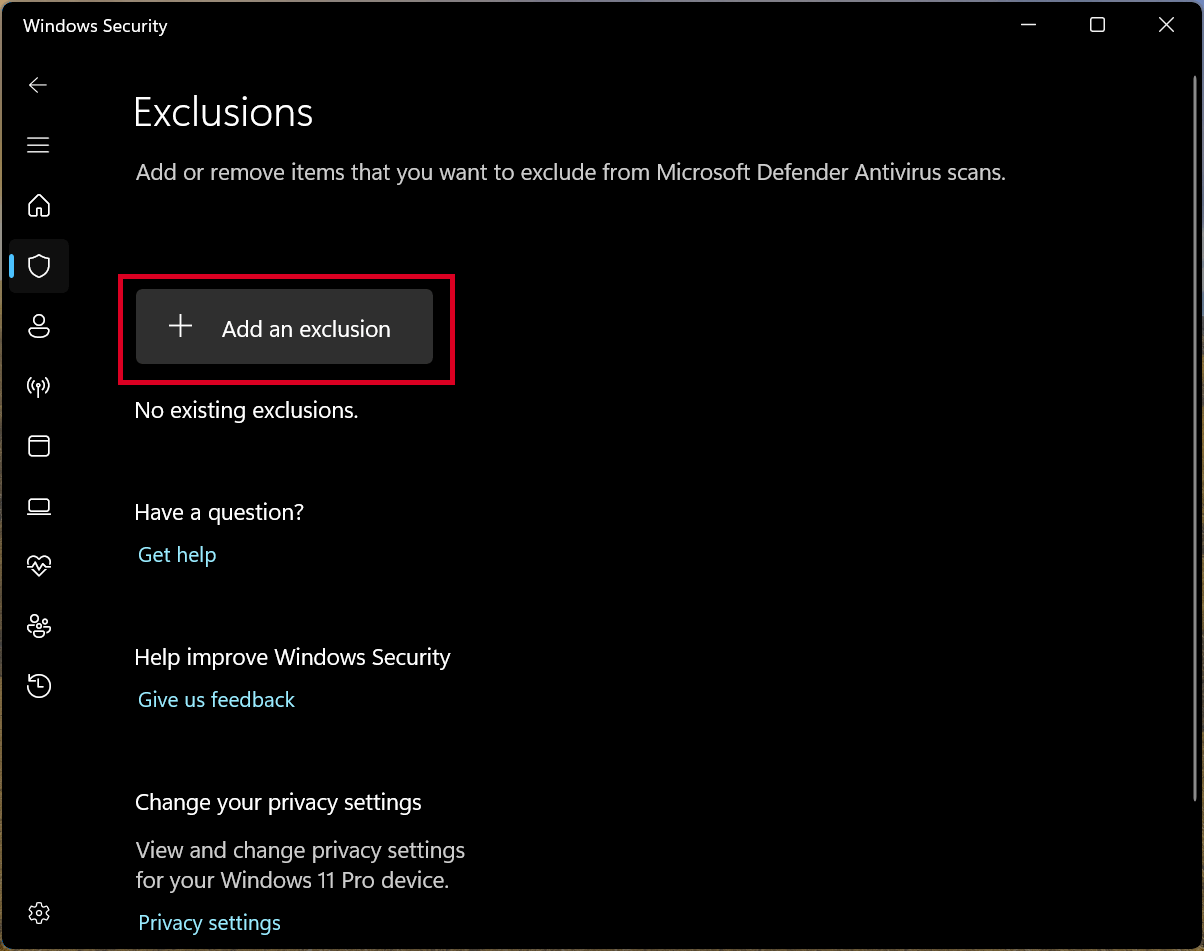This screenshot has height=951, width=1204.
Task: View Protection history clock icon
Action: (x=38, y=685)
